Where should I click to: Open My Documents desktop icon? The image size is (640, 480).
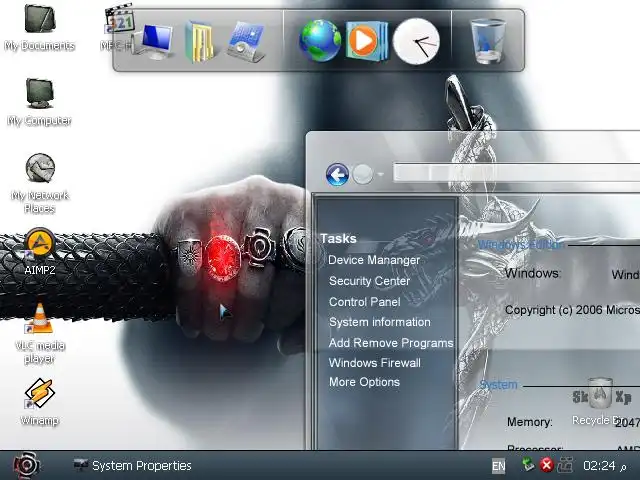[40, 27]
